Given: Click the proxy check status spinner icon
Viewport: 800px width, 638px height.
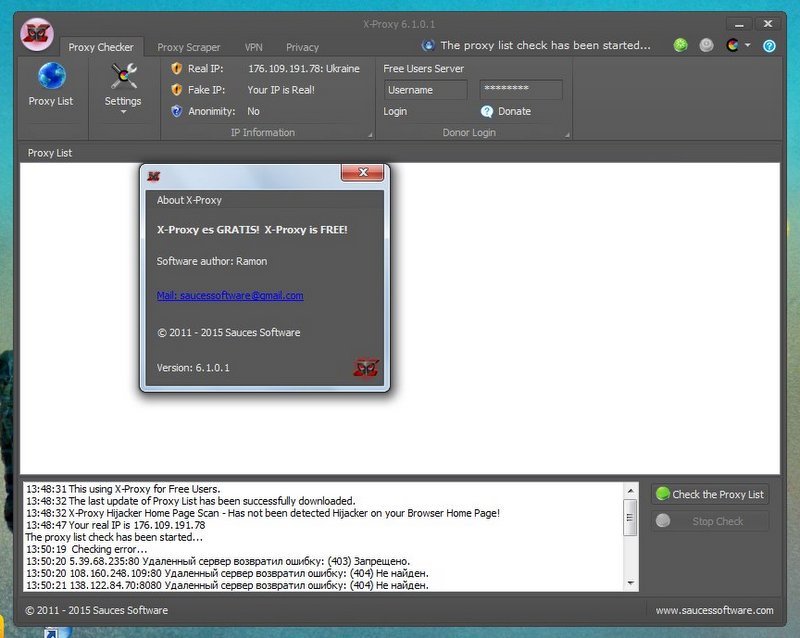Looking at the screenshot, I should tap(428, 45).
